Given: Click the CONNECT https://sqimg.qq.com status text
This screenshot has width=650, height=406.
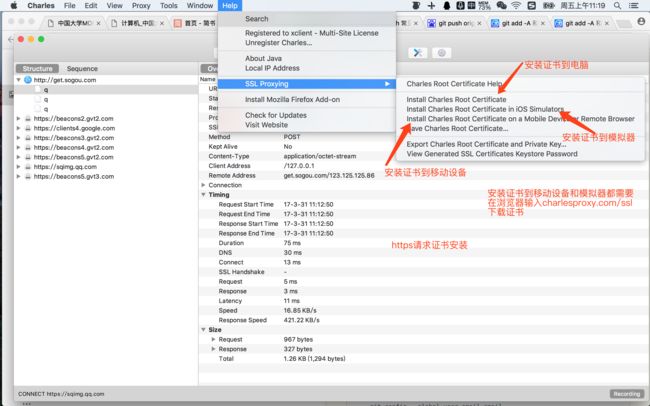Looking at the screenshot, I should (61, 394).
